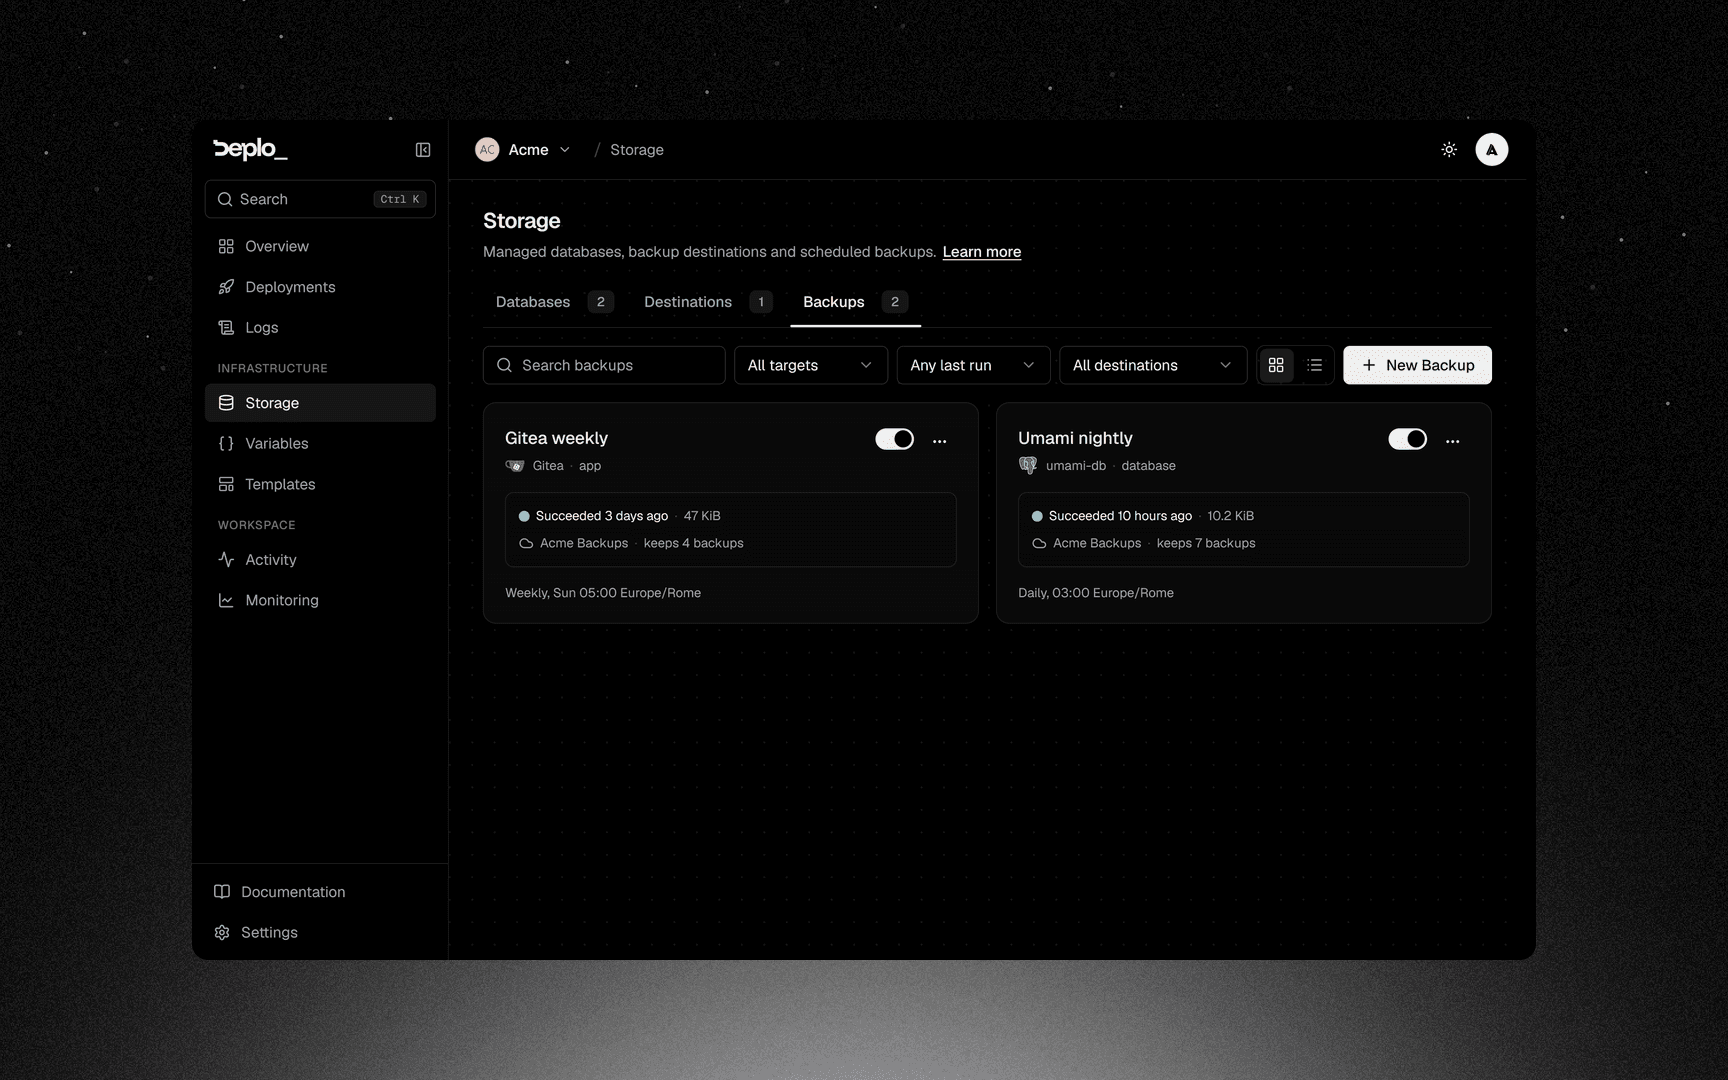The height and width of the screenshot is (1080, 1728).
Task: Open Templates section
Action: pyautogui.click(x=320, y=484)
